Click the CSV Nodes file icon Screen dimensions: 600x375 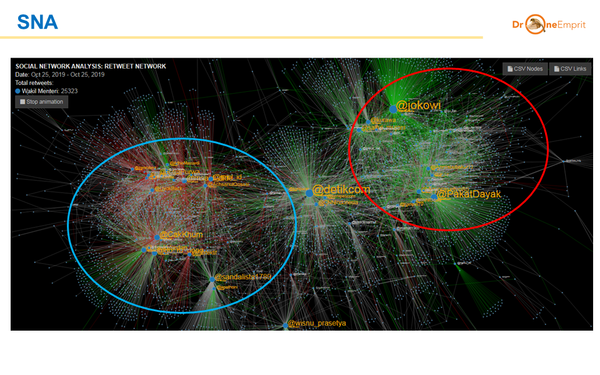tap(510, 69)
